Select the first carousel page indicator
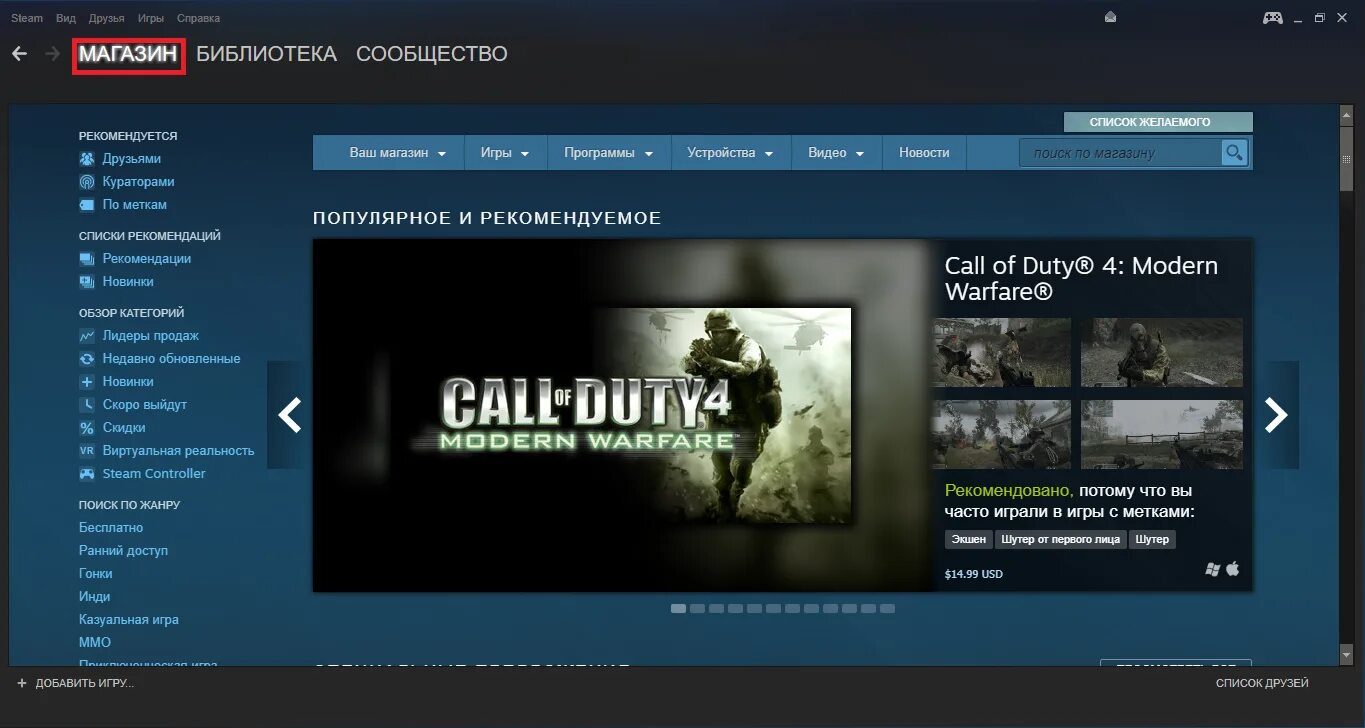1365x728 pixels. click(x=678, y=608)
